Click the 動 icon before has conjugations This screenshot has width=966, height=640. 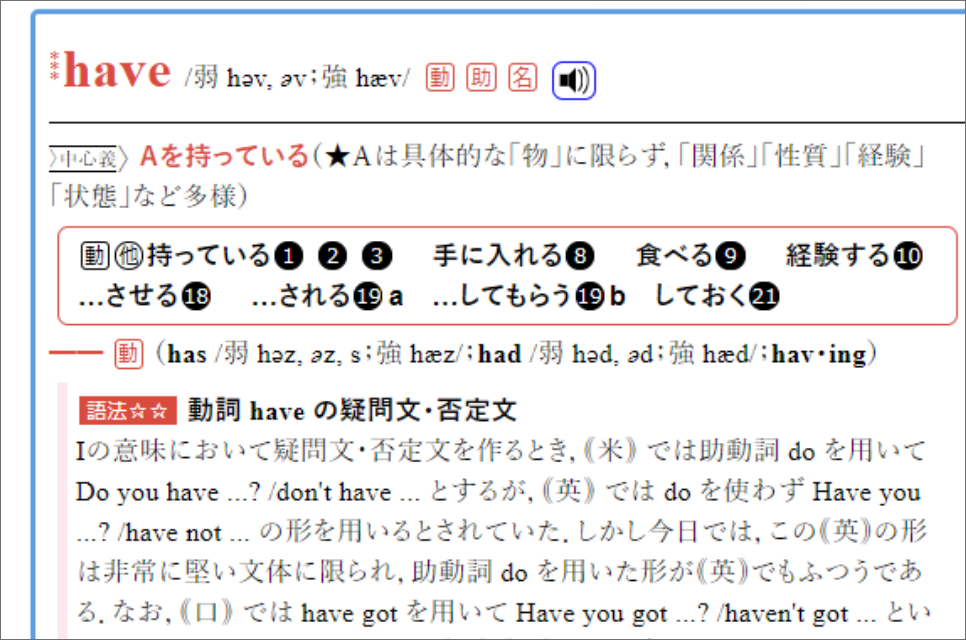(129, 354)
